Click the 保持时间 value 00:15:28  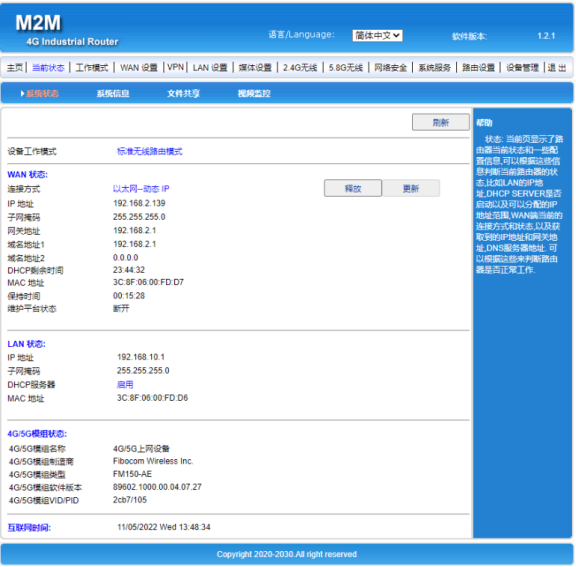[129, 296]
